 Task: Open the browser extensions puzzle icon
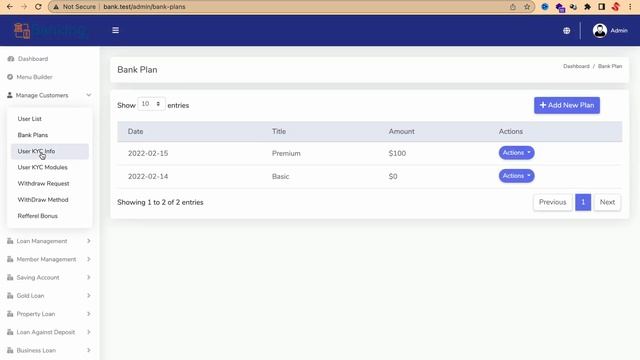pos(587,7)
